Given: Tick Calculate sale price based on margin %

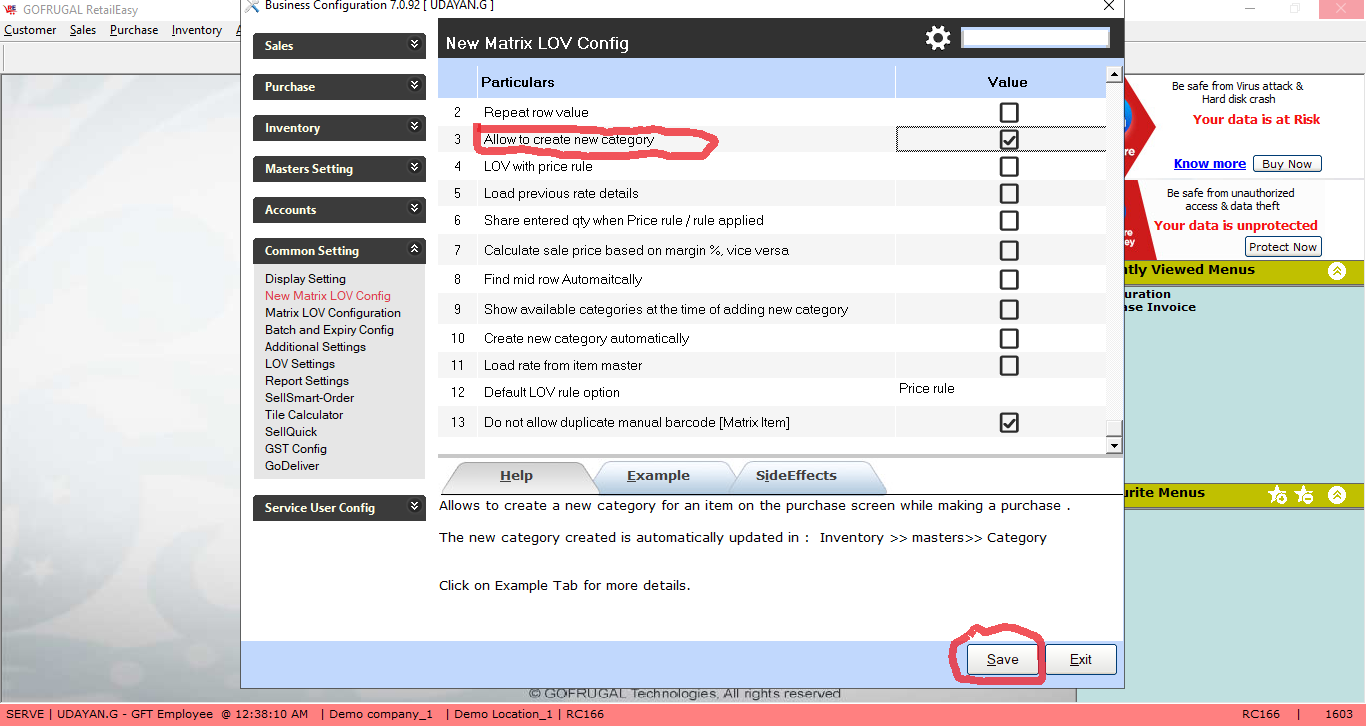Looking at the screenshot, I should pyautogui.click(x=1009, y=250).
